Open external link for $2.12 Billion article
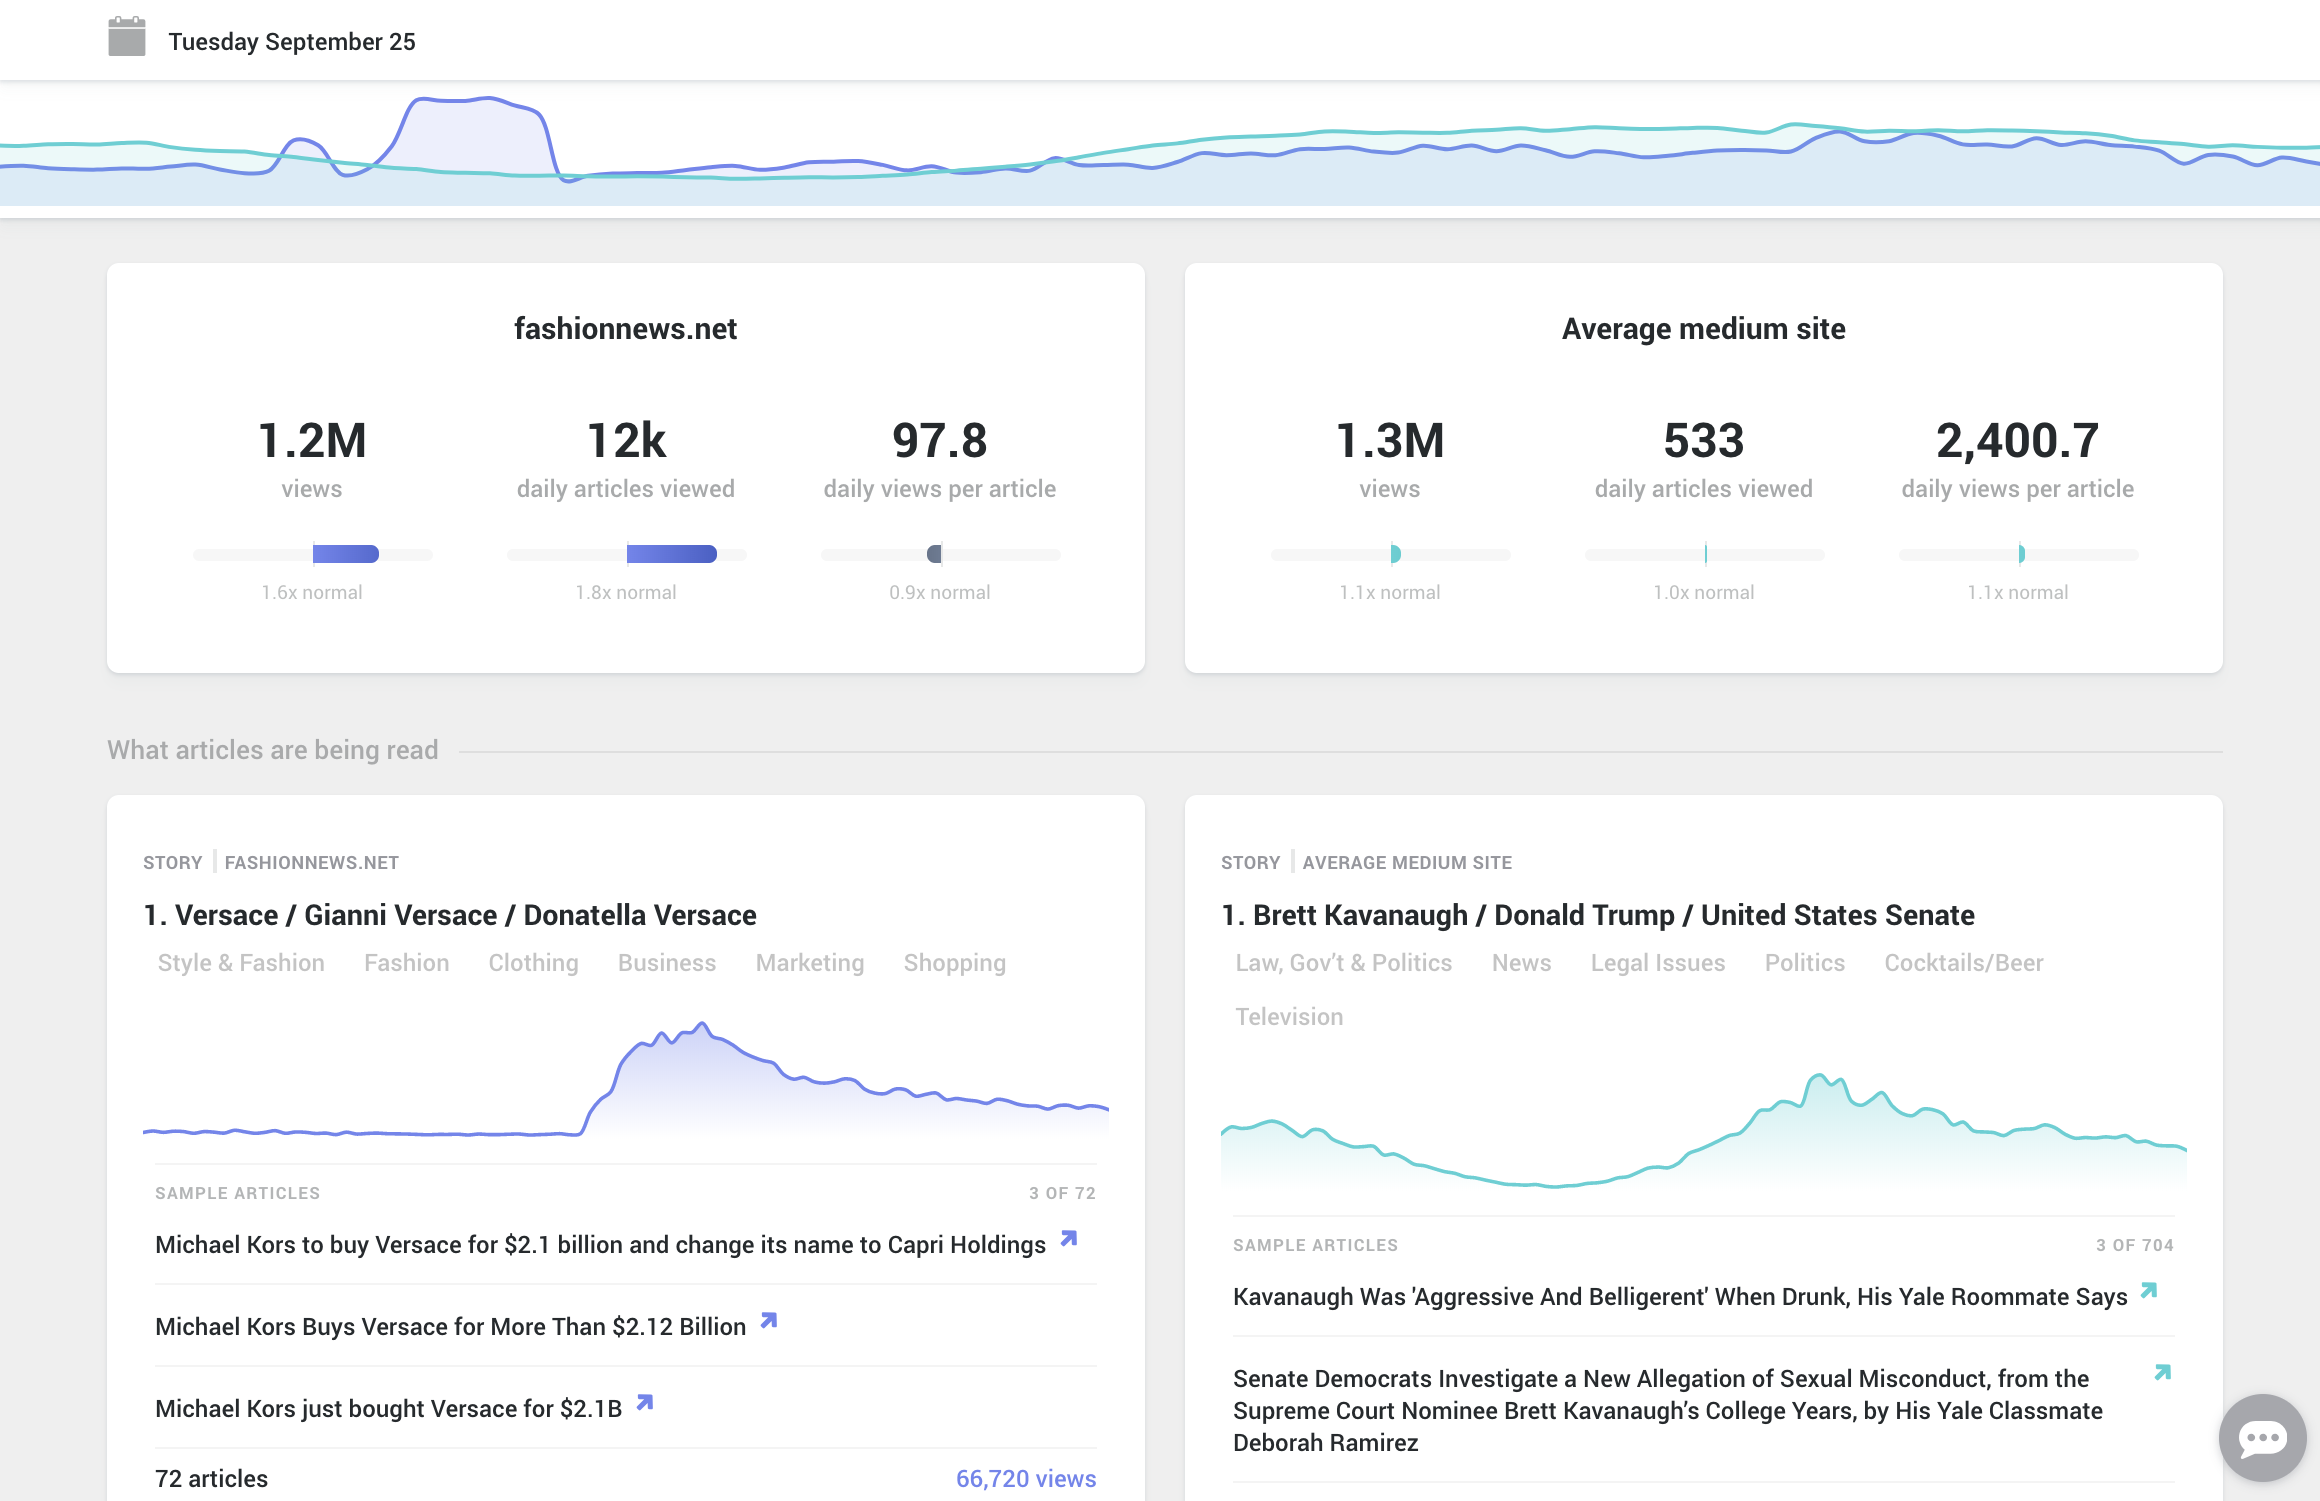This screenshot has height=1501, width=2320. click(769, 1320)
